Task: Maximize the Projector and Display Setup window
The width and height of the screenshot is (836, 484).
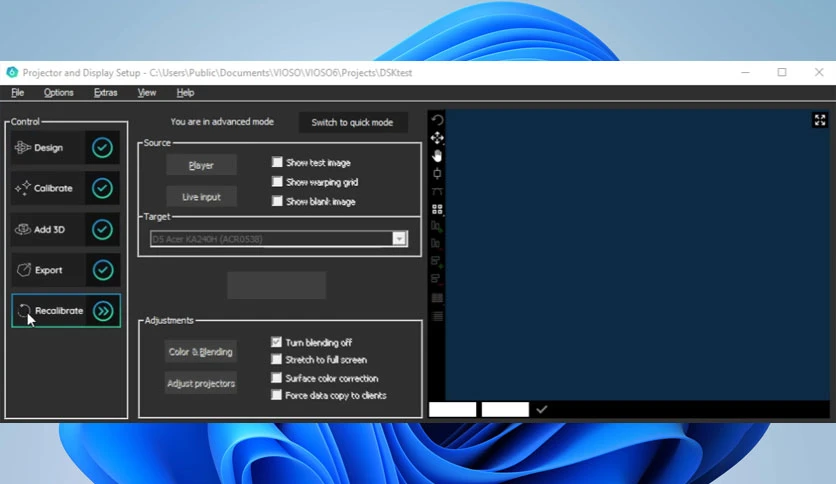Action: (782, 72)
